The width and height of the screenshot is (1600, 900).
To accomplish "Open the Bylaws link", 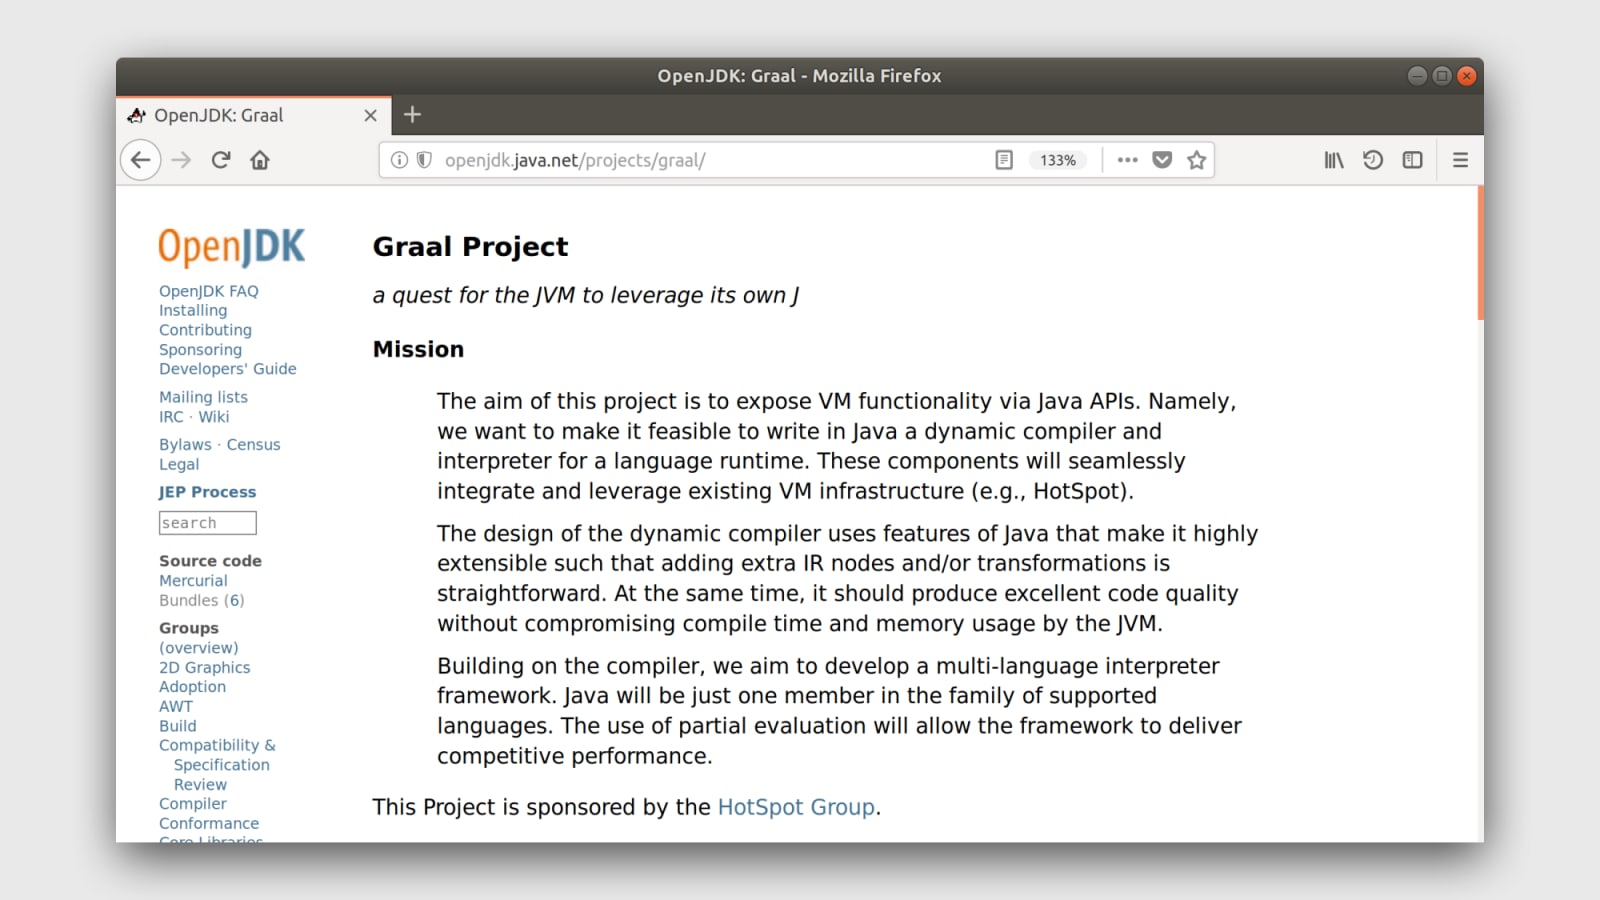I will 185,445.
